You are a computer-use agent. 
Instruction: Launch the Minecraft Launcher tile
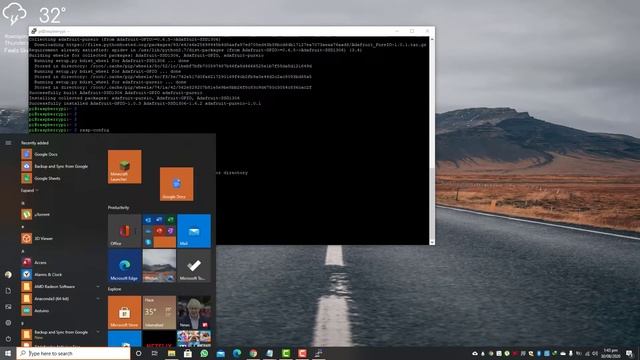[124, 167]
